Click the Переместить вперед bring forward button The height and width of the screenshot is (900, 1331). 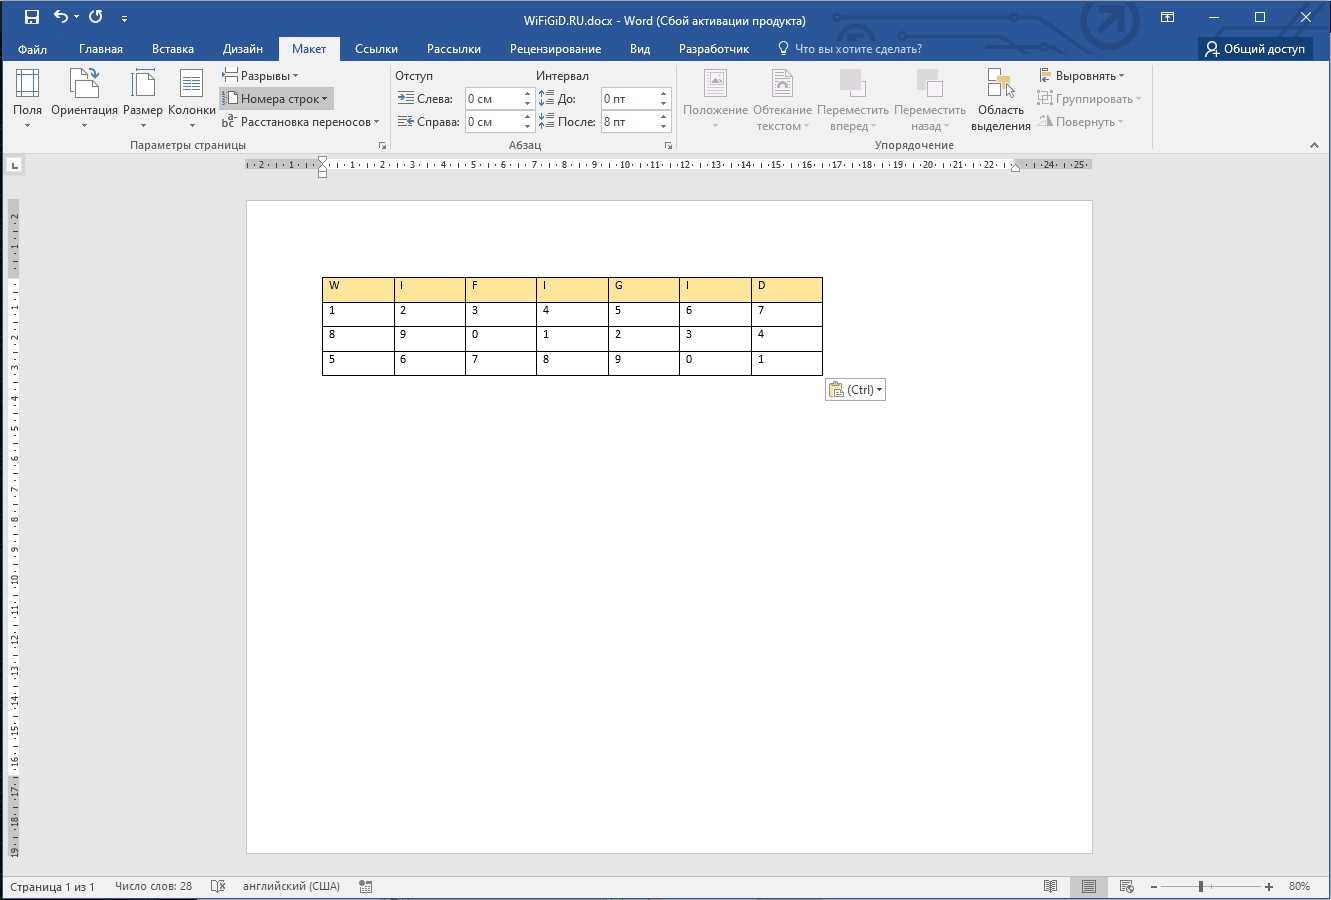coord(853,99)
